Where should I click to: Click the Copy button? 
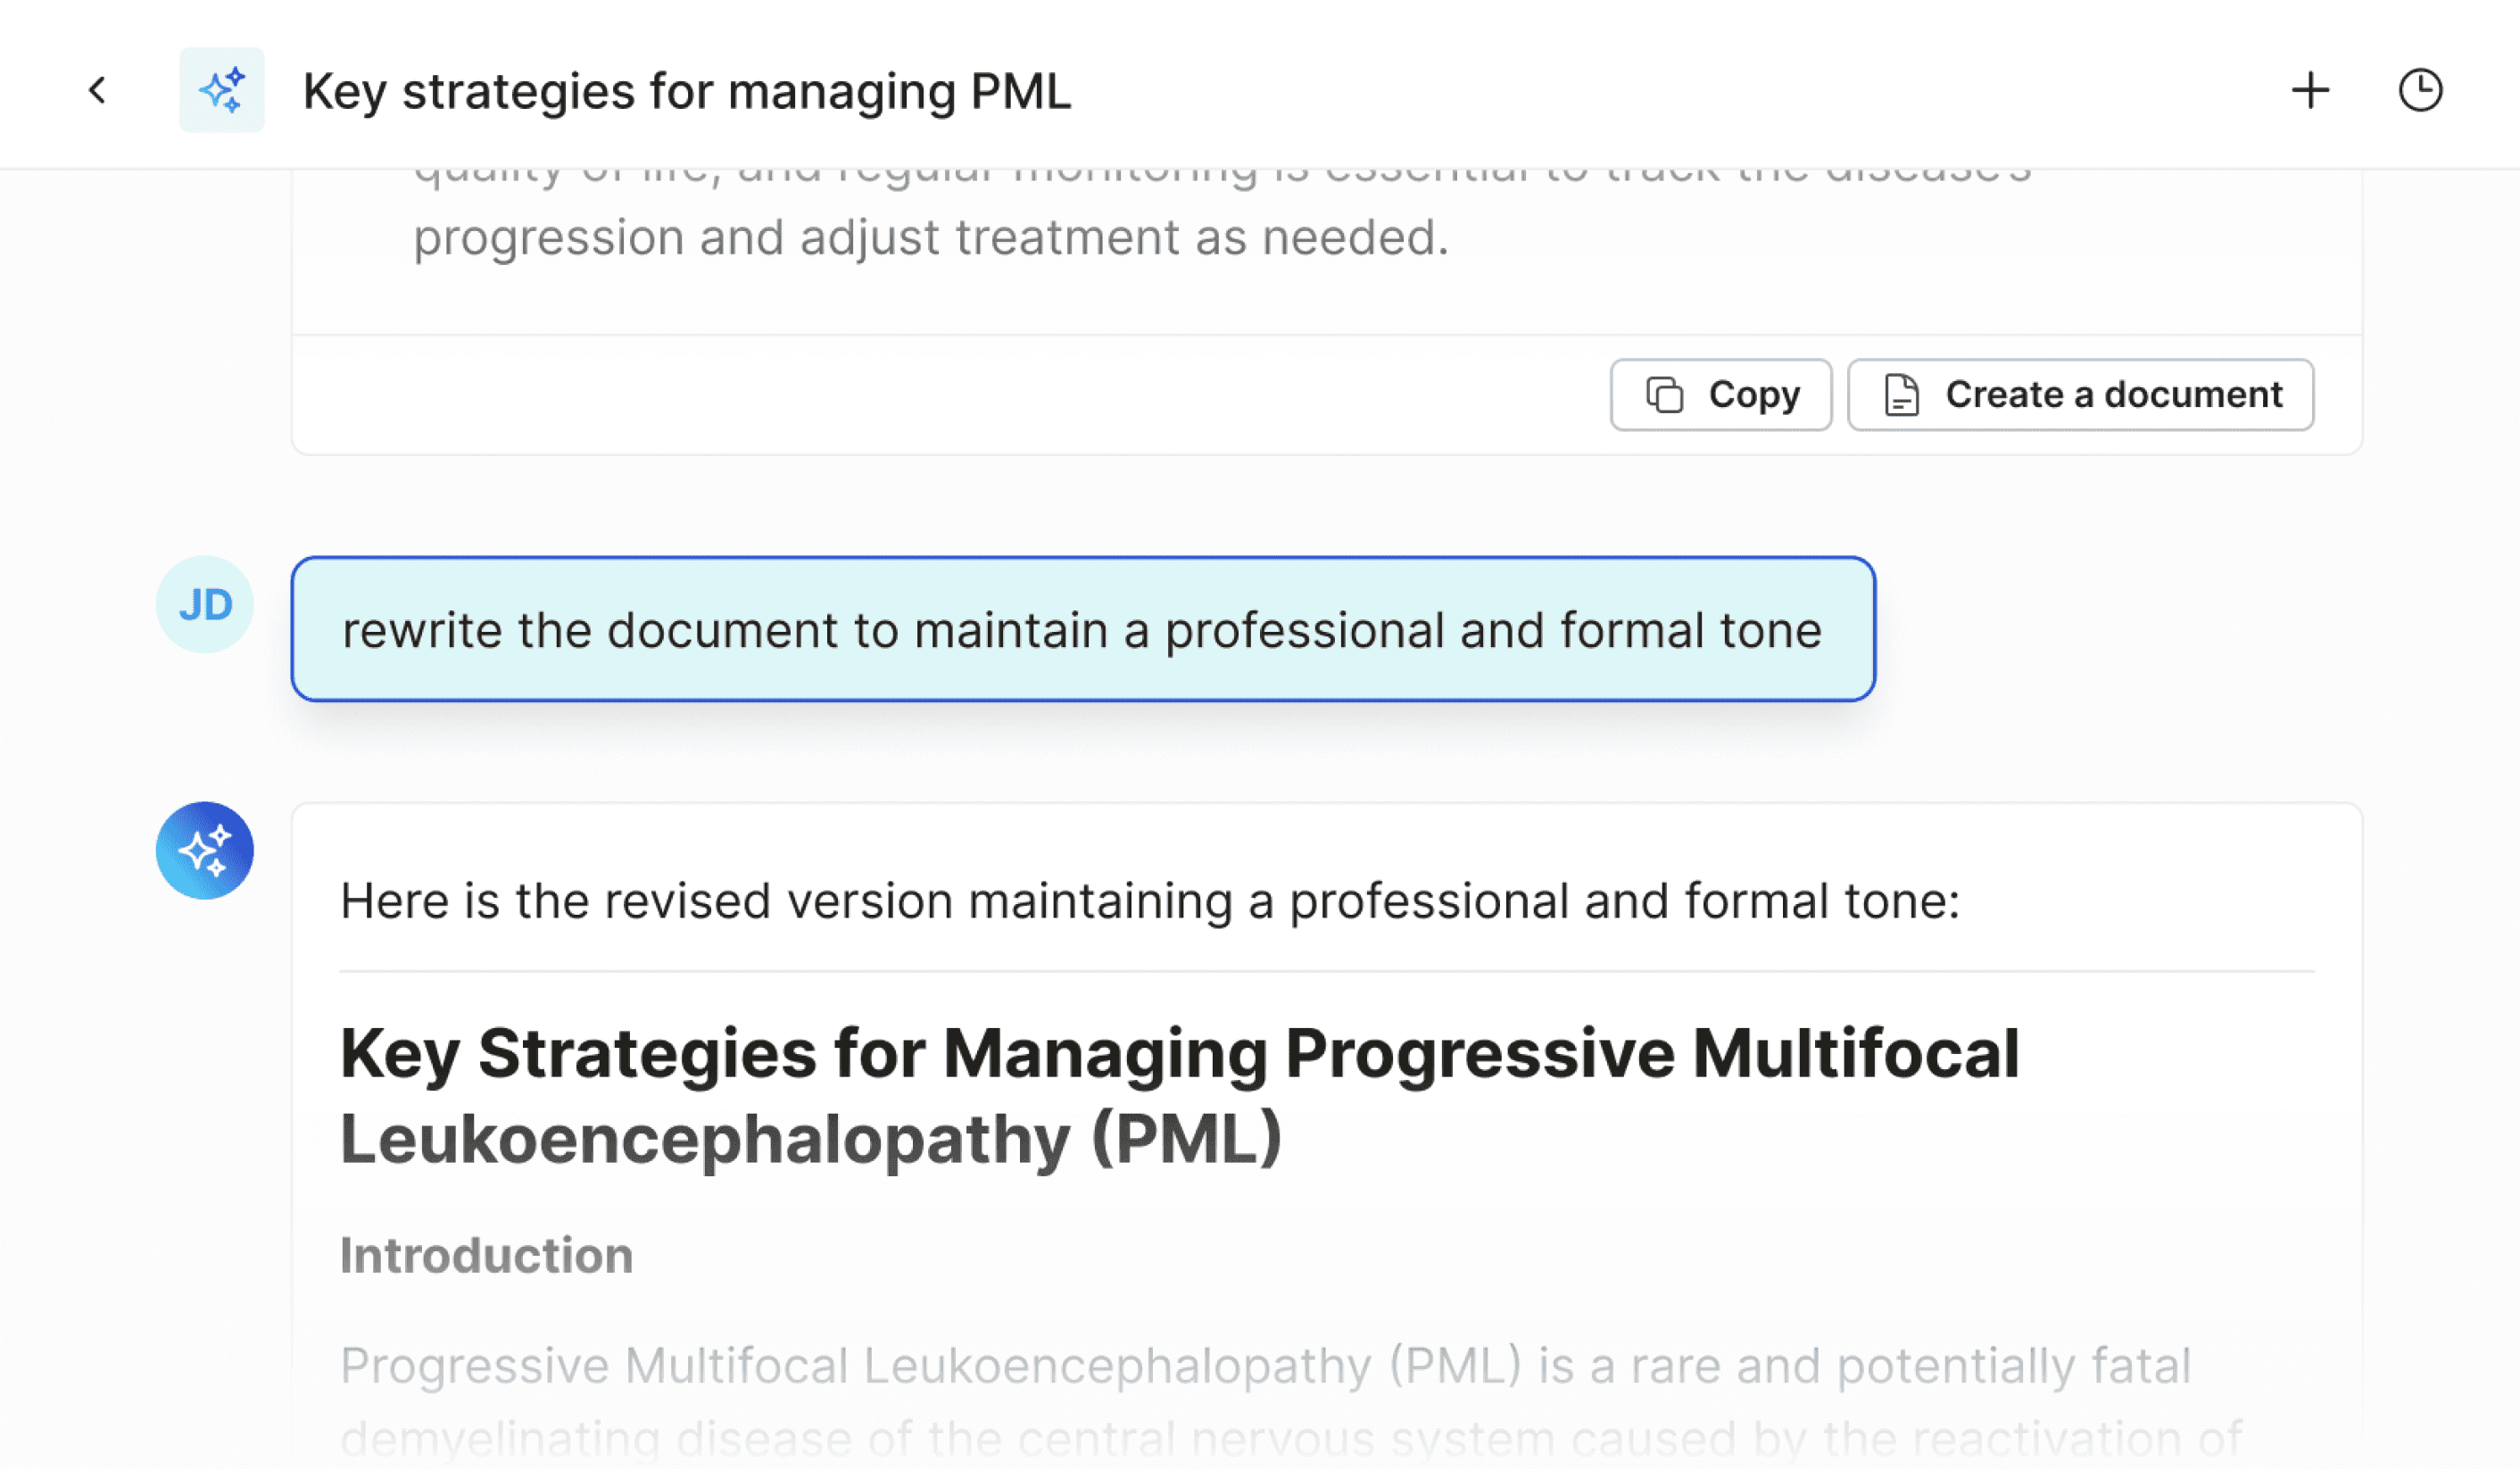click(x=1721, y=395)
